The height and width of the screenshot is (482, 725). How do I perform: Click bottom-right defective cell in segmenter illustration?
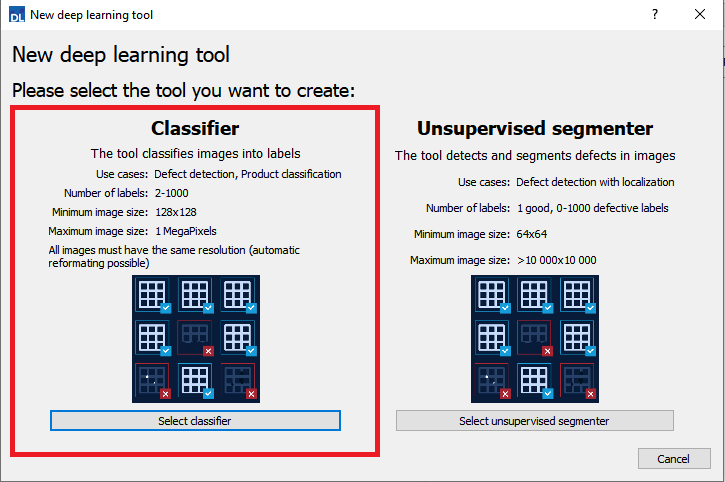(x=578, y=381)
